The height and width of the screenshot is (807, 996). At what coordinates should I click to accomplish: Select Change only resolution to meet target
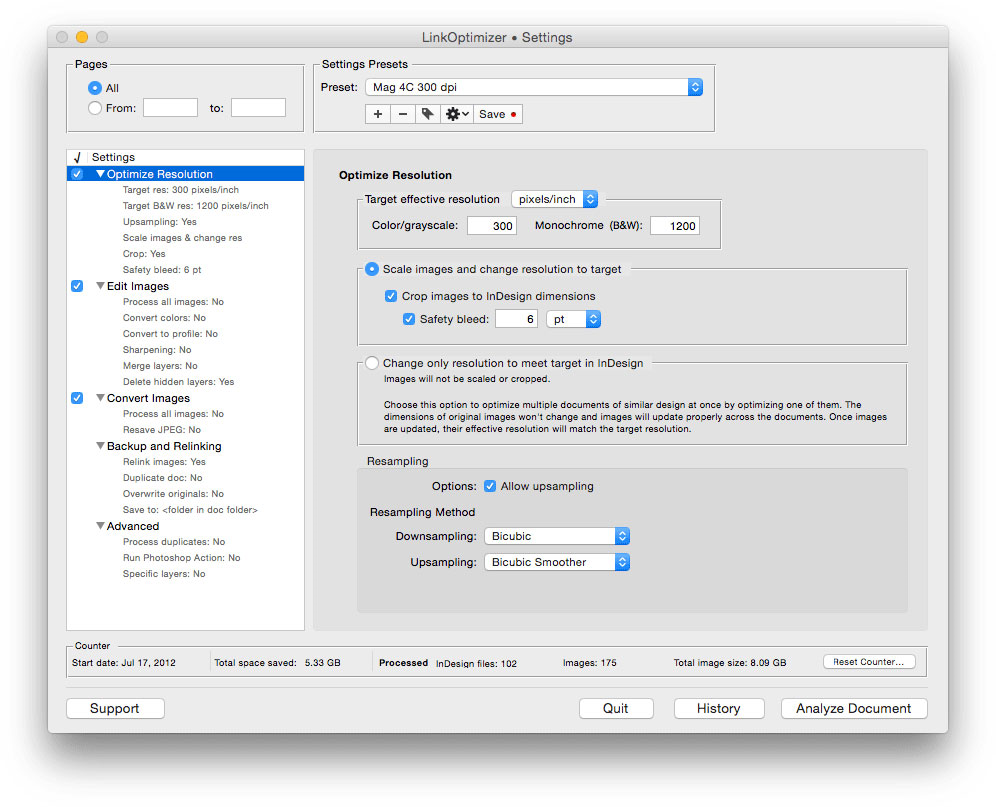(372, 363)
